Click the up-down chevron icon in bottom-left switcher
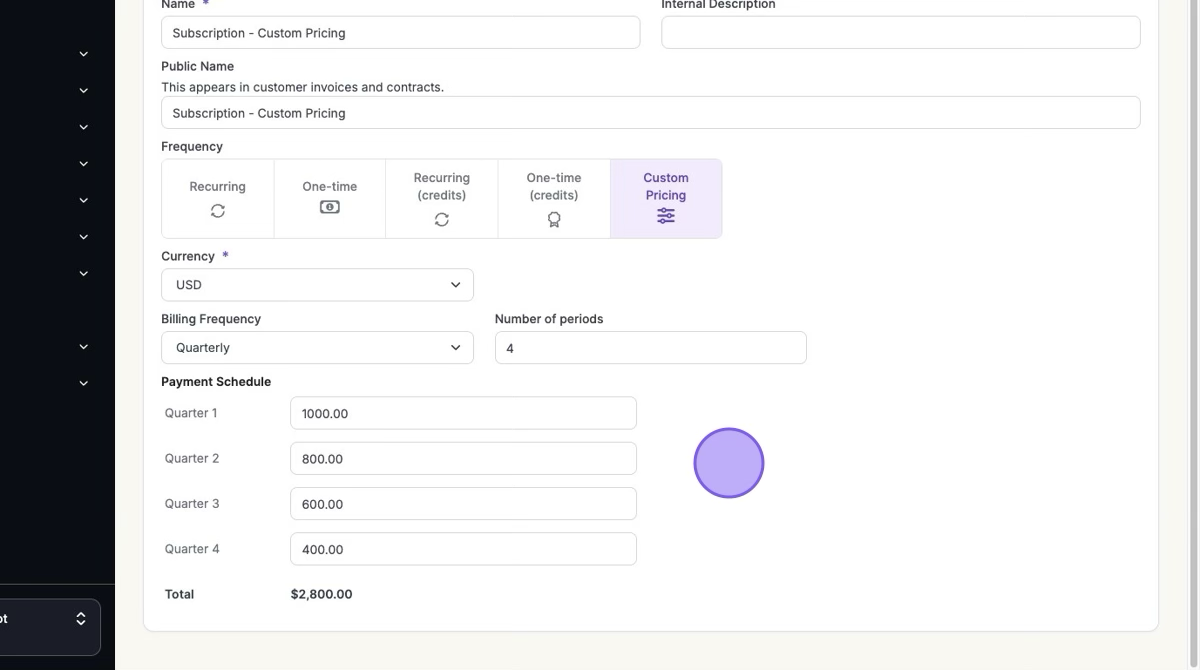1200x670 pixels. pyautogui.click(x=81, y=619)
